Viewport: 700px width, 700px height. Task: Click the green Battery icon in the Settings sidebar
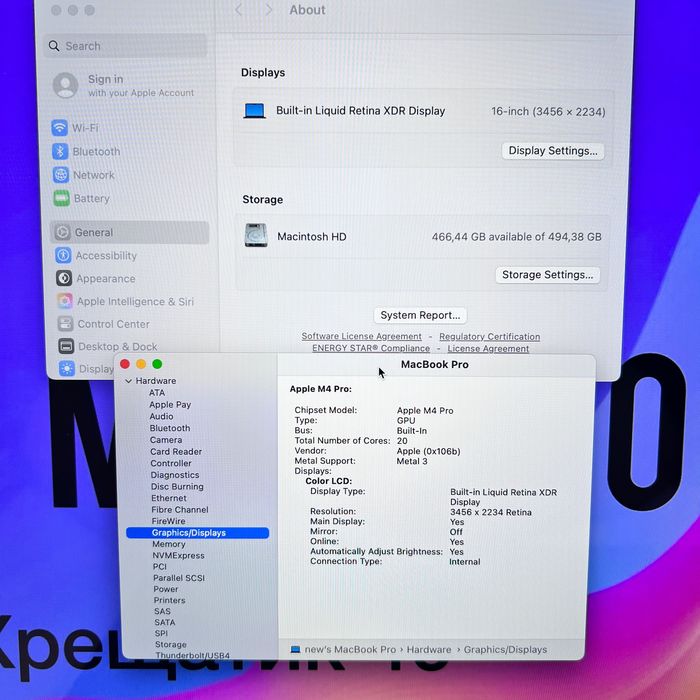62,198
